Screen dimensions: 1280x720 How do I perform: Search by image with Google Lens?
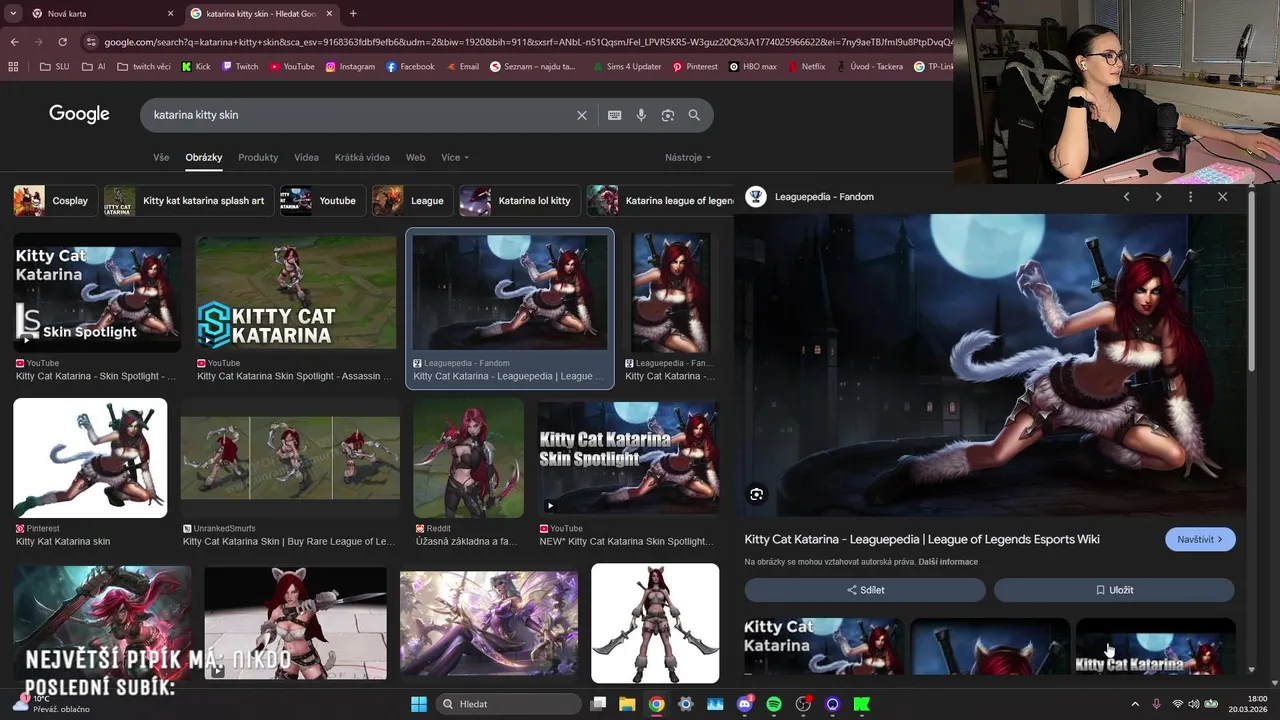668,115
